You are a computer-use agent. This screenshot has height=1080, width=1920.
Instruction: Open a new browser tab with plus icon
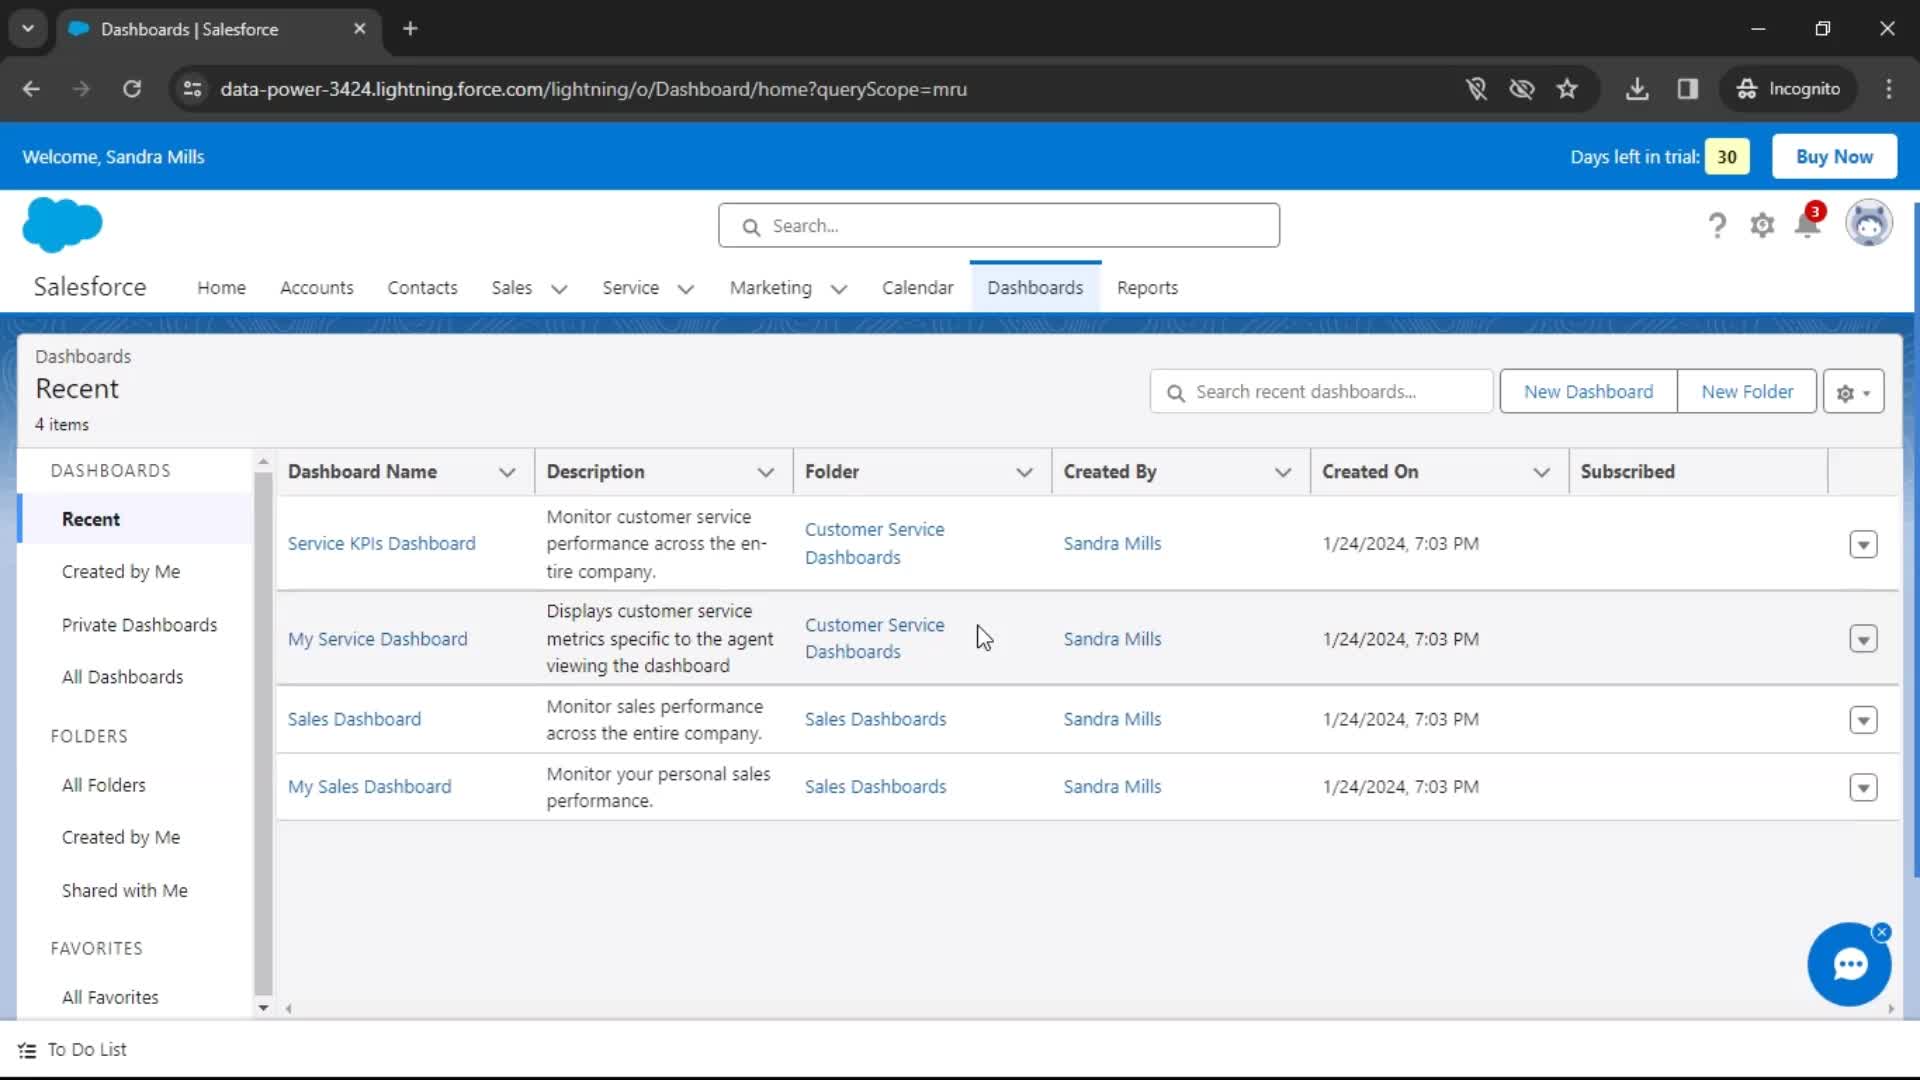[410, 29]
